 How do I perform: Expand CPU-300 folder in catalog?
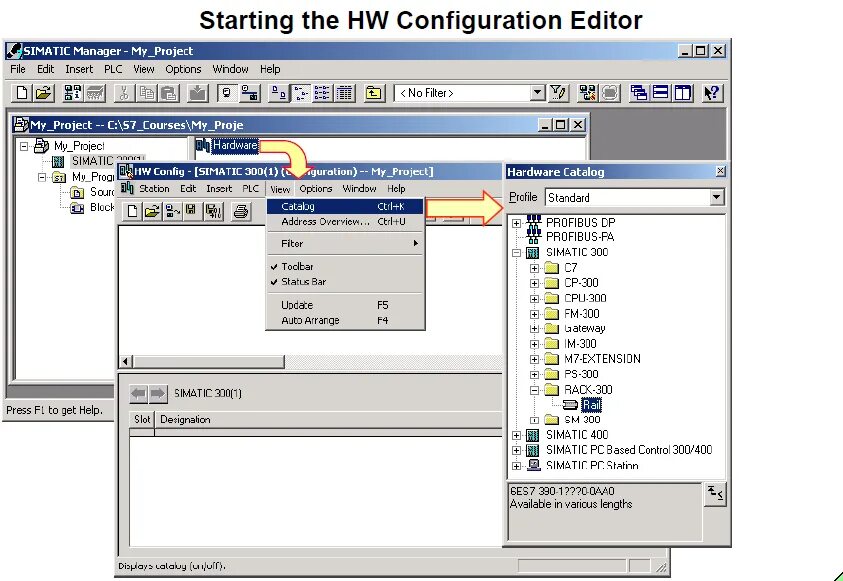[534, 299]
